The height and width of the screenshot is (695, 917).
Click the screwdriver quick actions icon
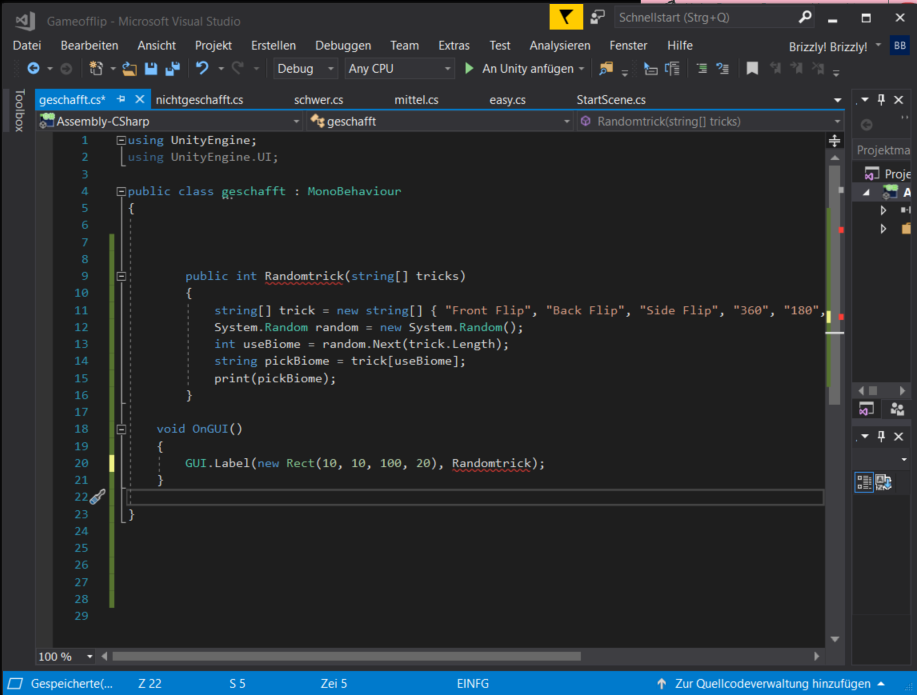tap(97, 497)
